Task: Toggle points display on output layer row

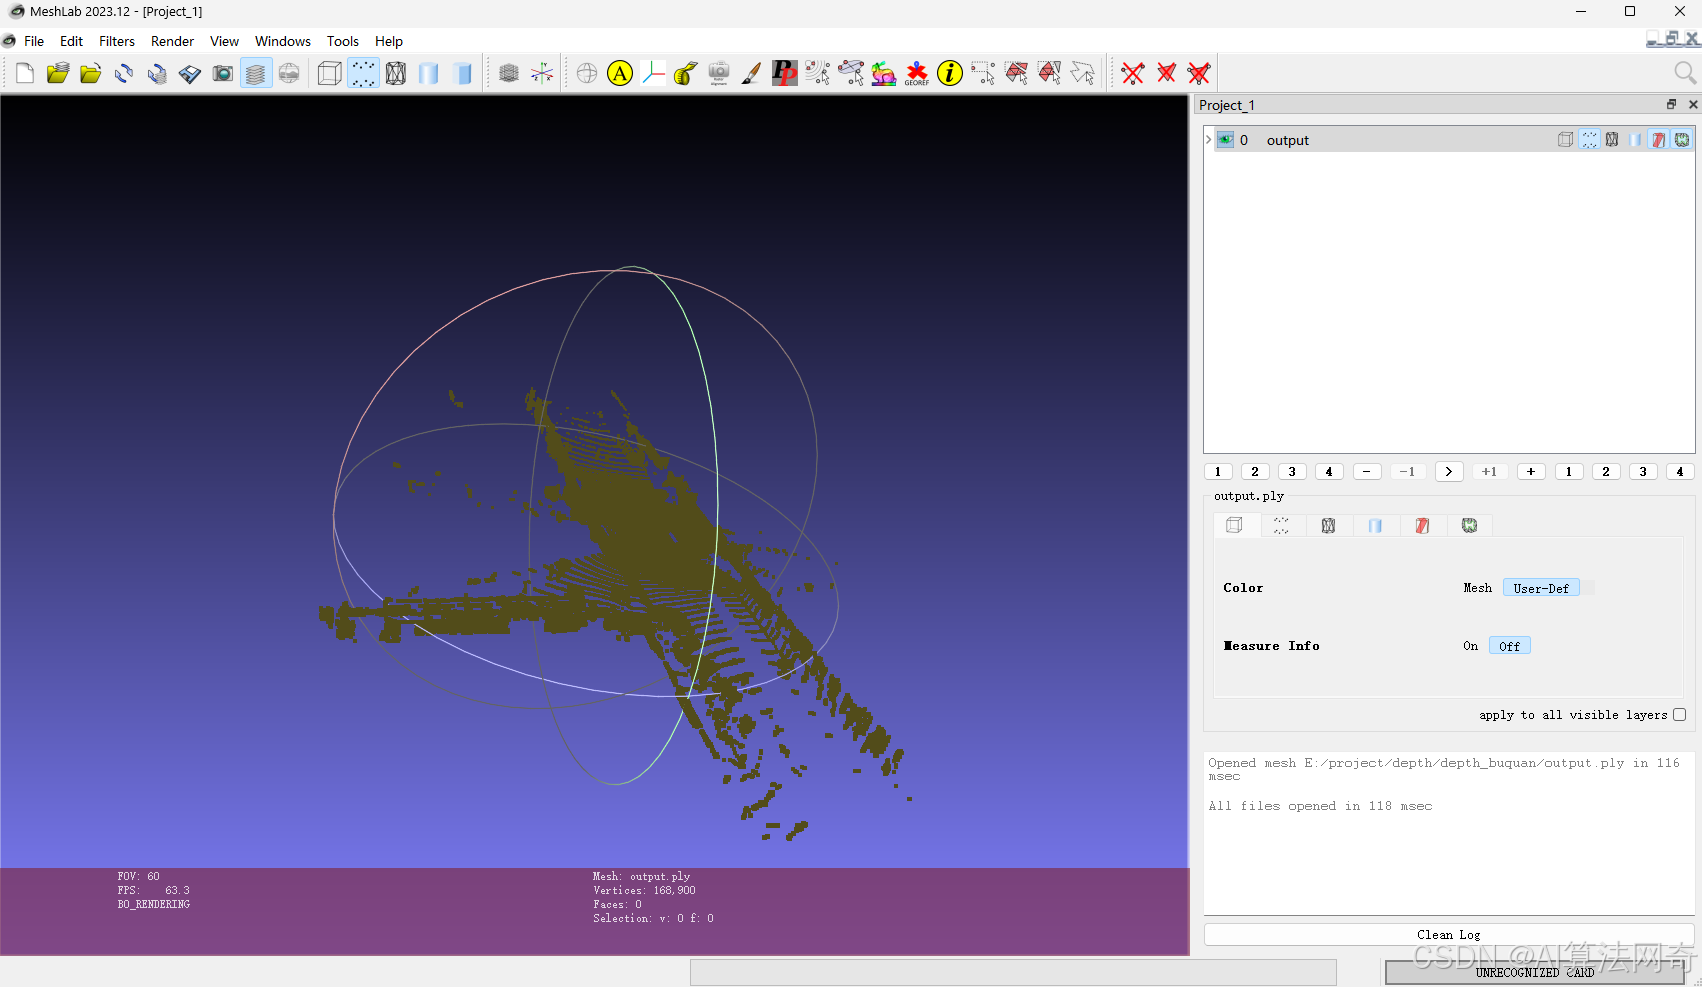Action: [x=1589, y=140]
